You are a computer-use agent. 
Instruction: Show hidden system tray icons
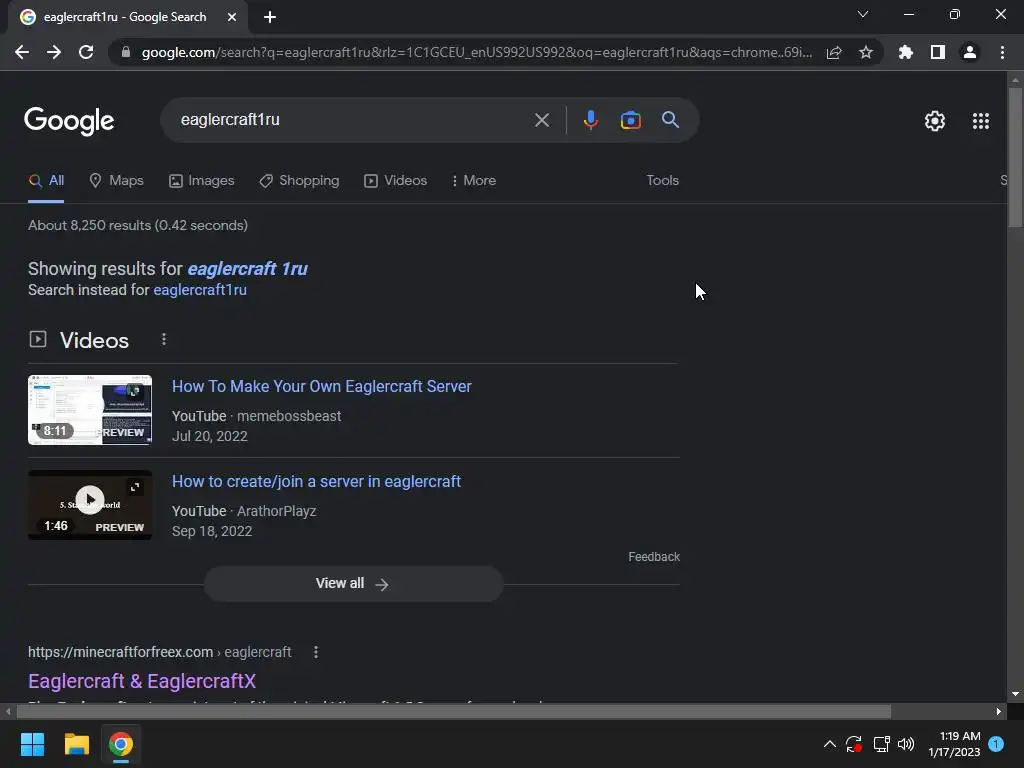(x=829, y=744)
